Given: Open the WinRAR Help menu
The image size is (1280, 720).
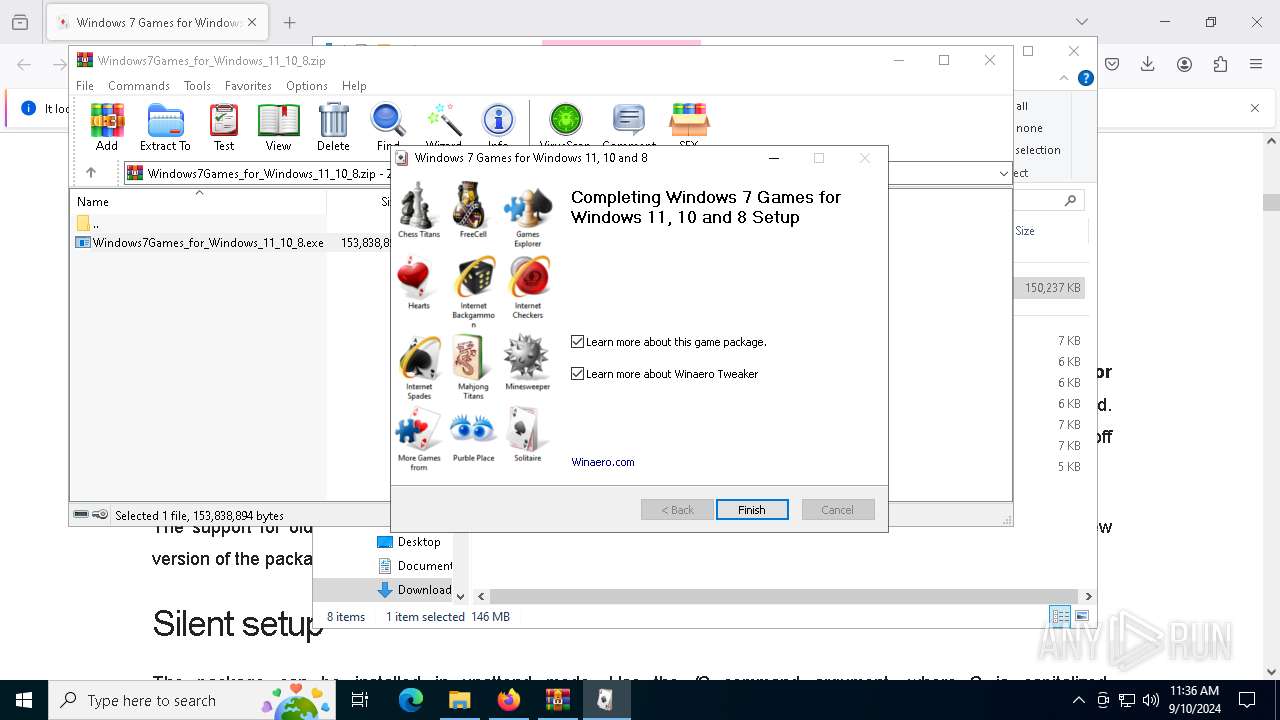Looking at the screenshot, I should pos(354,86).
